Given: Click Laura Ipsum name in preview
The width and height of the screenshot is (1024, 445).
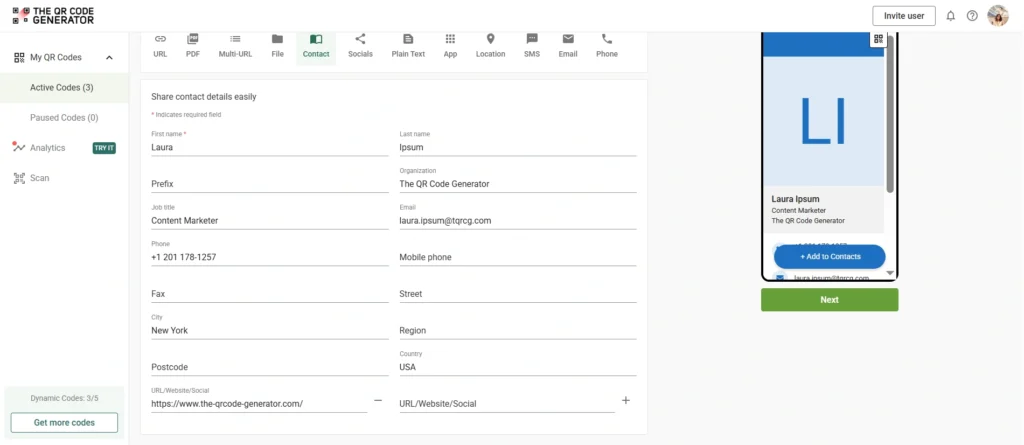Looking at the screenshot, I should click(795, 199).
